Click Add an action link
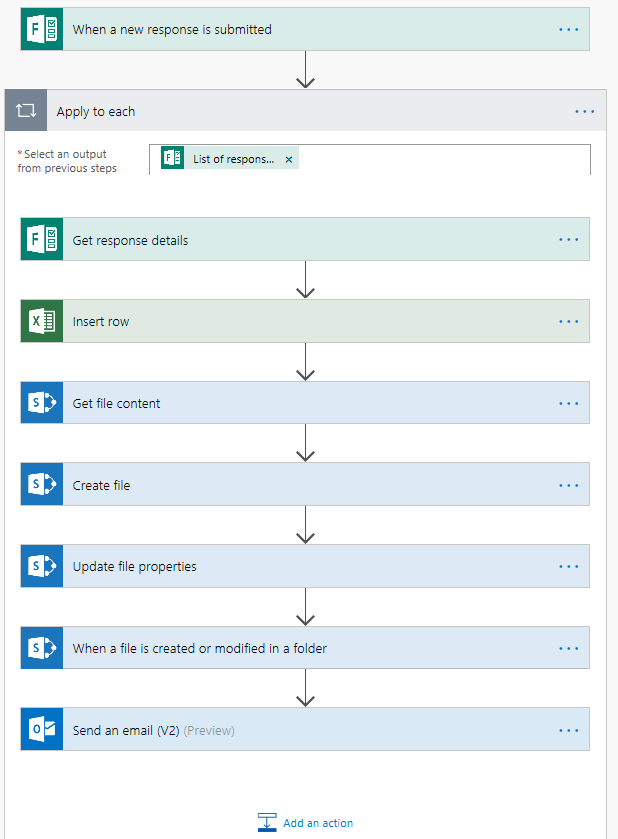This screenshot has width=618, height=839. [317, 823]
